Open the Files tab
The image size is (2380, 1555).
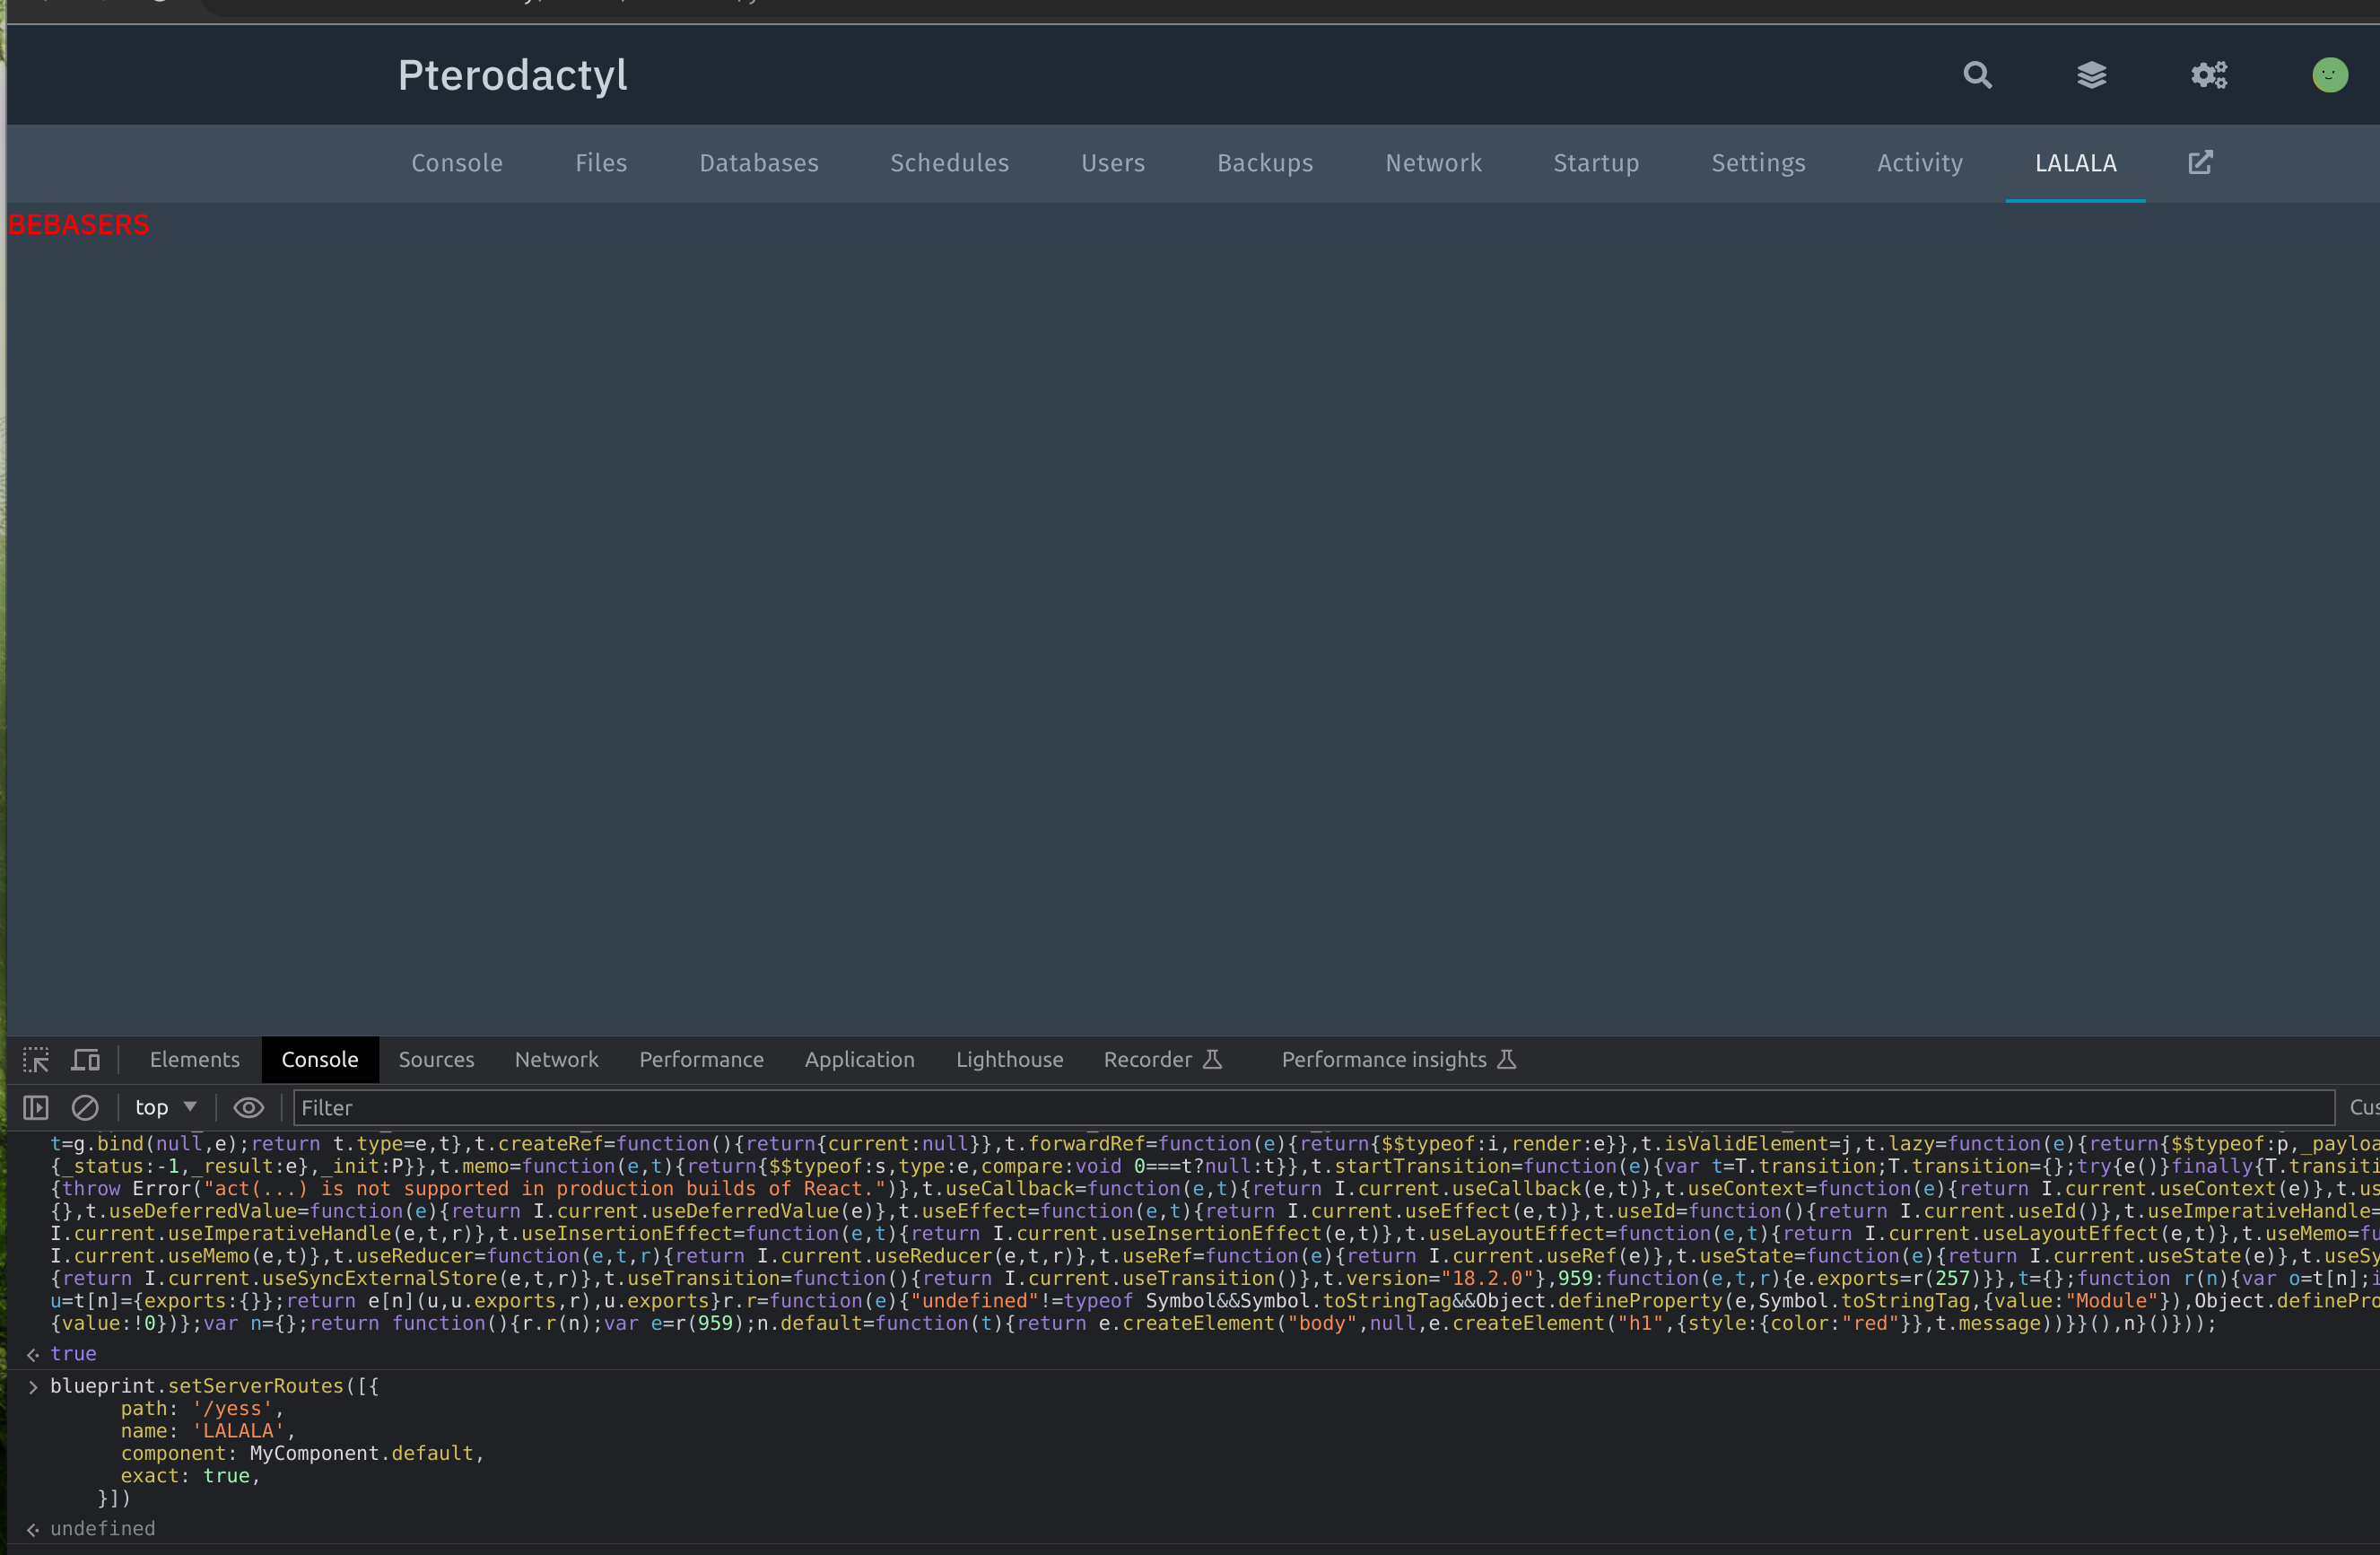[601, 163]
